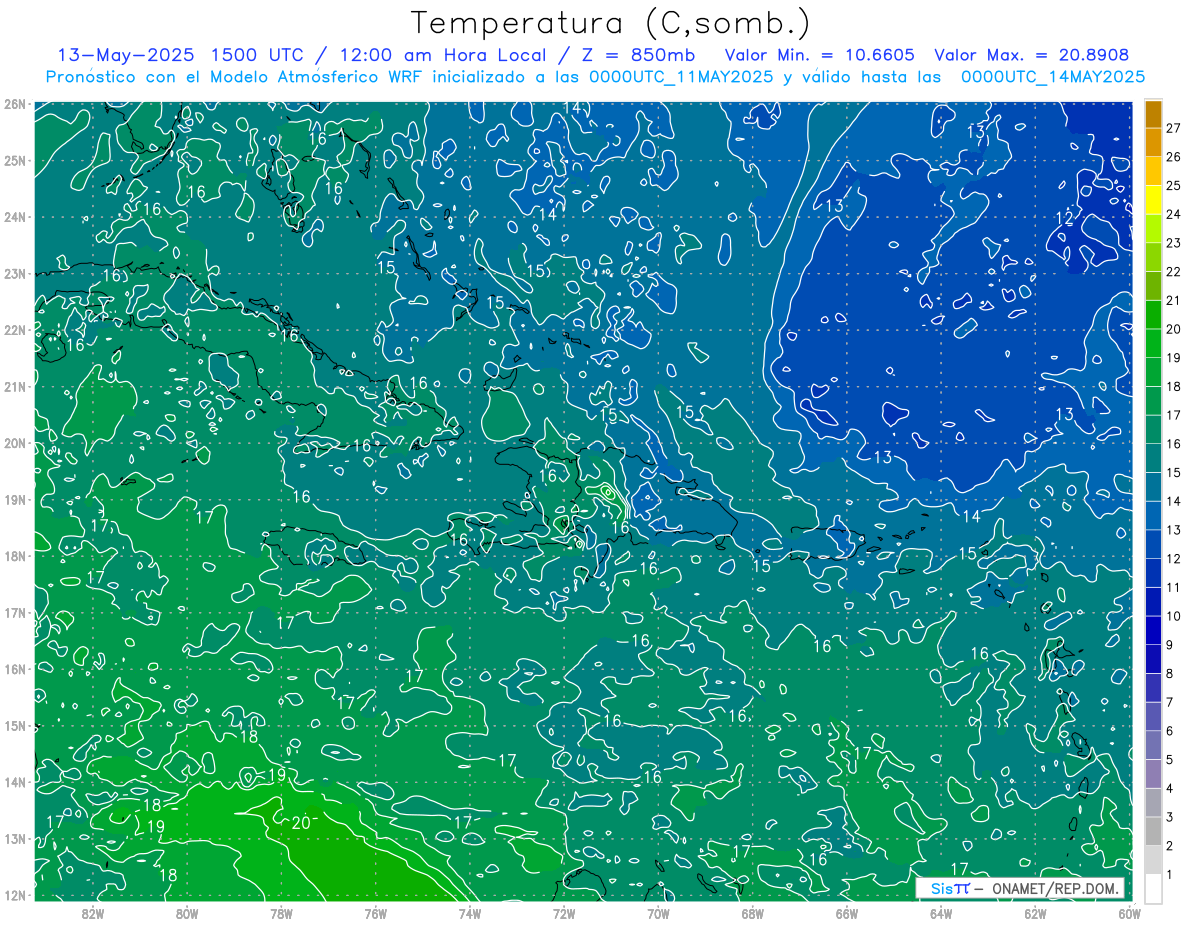The image size is (1200, 927).
Task: Select the white bottom segment of the colorbar
Action: point(1153,888)
